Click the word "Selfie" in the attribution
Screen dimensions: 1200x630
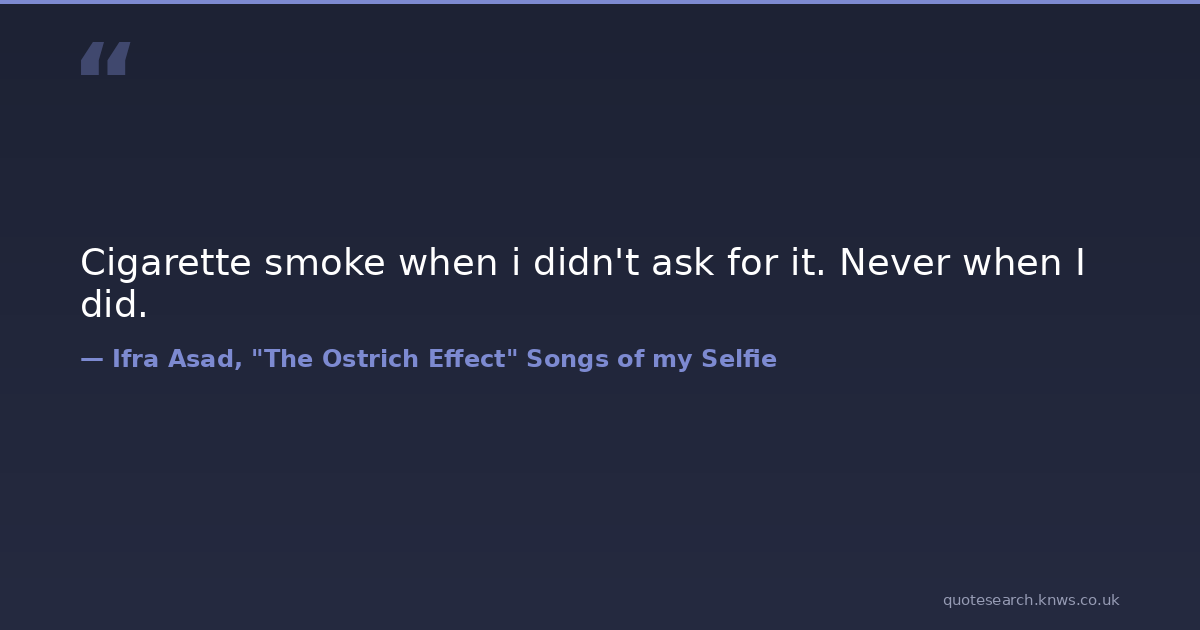(x=740, y=359)
